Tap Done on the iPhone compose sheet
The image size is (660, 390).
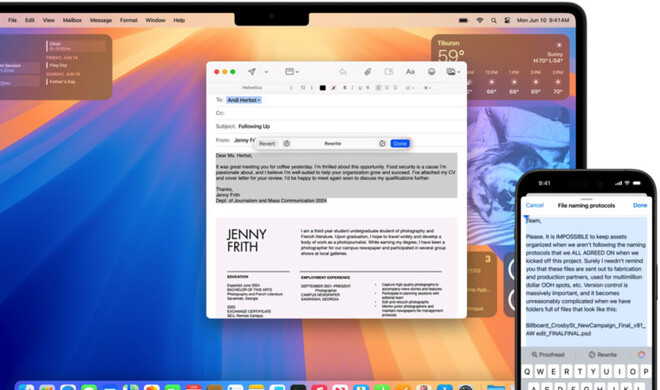(640, 205)
